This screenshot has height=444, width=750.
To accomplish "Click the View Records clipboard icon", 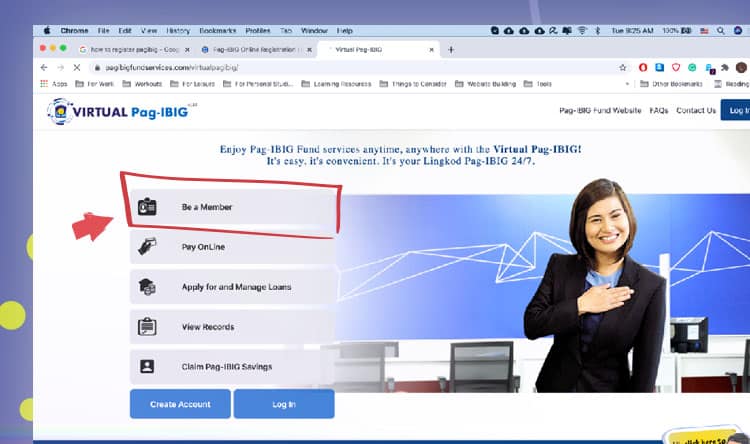I will [147, 326].
